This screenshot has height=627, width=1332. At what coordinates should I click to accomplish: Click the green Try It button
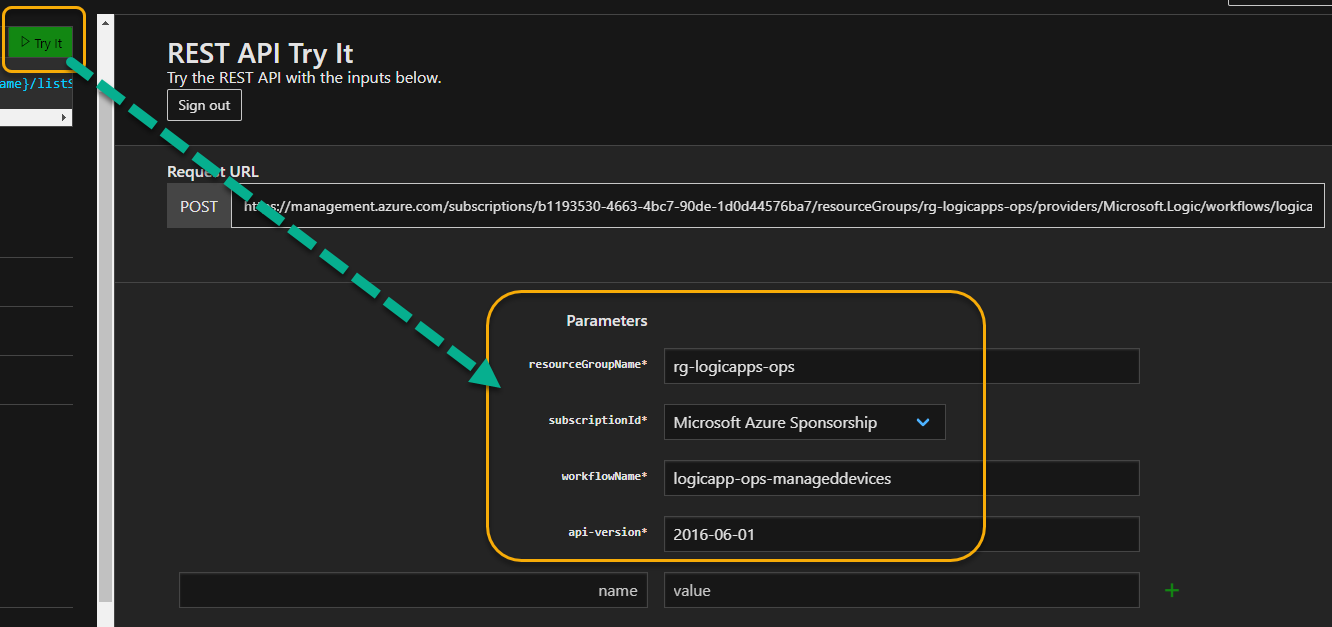click(x=41, y=43)
